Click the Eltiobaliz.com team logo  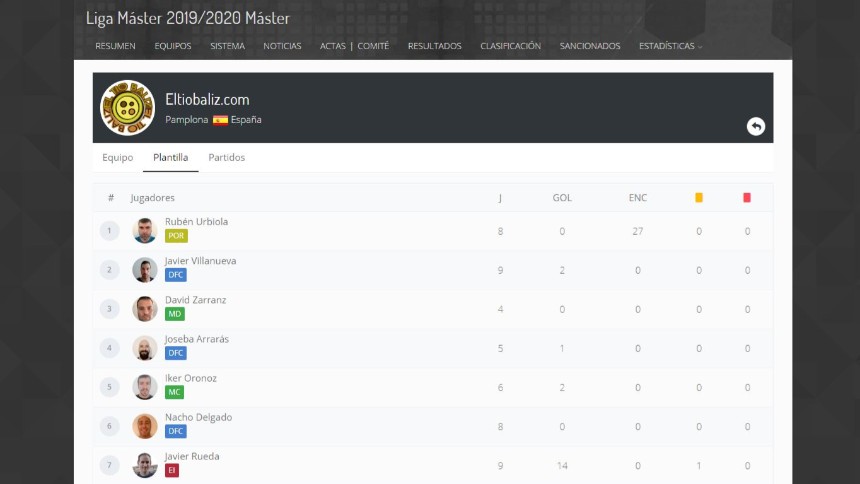coord(127,108)
